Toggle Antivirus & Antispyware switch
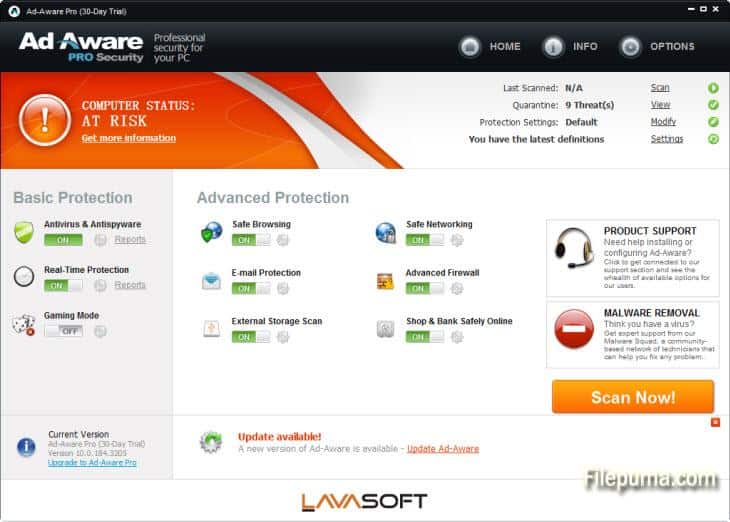 [x=63, y=240]
